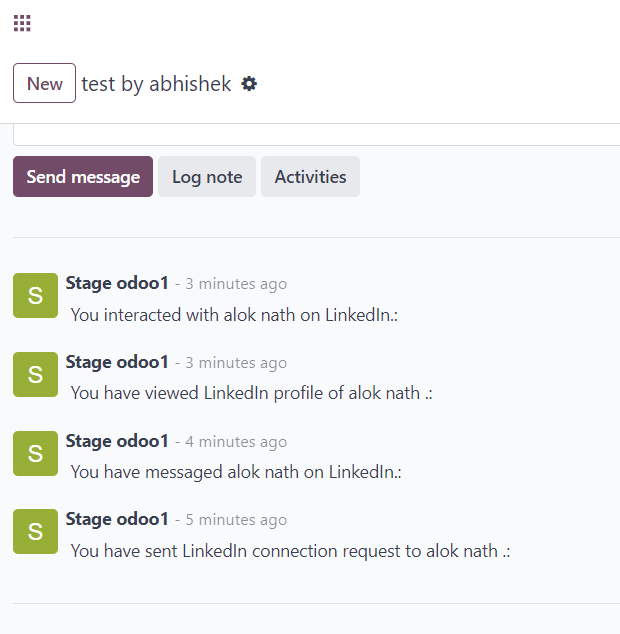Select message 'You interacted with alok nath on LinkedIn'
This screenshot has width=620, height=634.
(235, 315)
